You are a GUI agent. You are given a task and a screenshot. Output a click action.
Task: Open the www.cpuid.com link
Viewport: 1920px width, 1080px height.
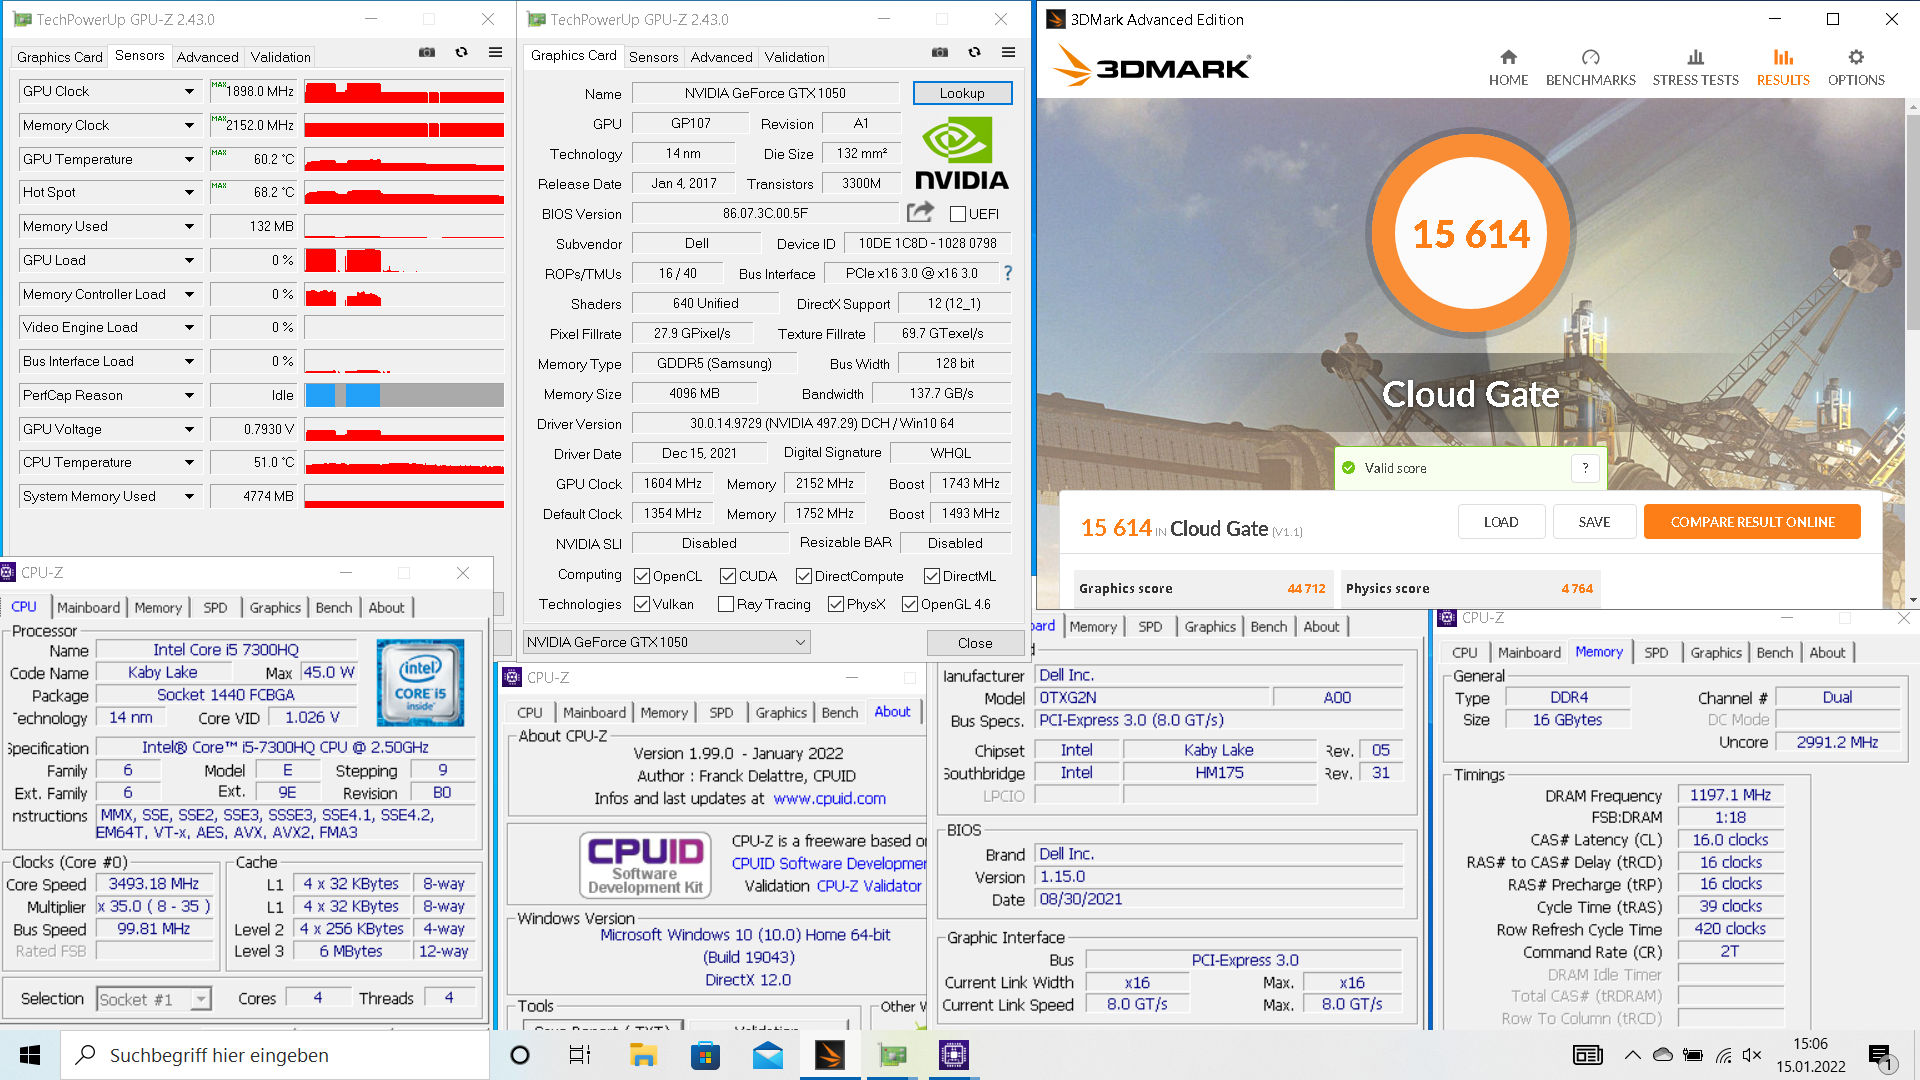[829, 798]
